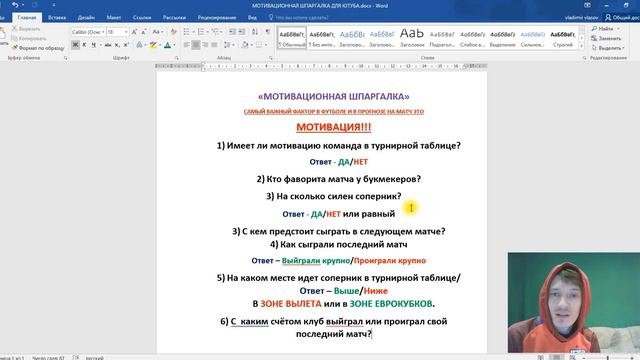Click the bulleted list icon
The width and height of the screenshot is (640, 360).
[187, 32]
